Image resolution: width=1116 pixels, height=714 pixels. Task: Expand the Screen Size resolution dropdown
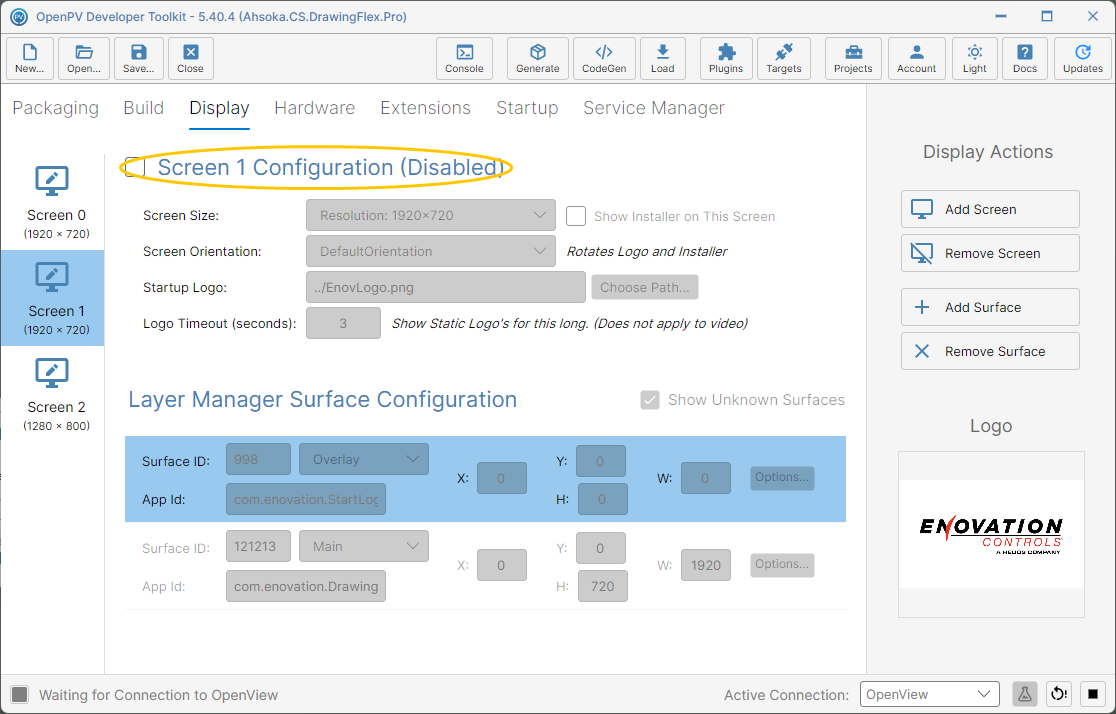[431, 215]
